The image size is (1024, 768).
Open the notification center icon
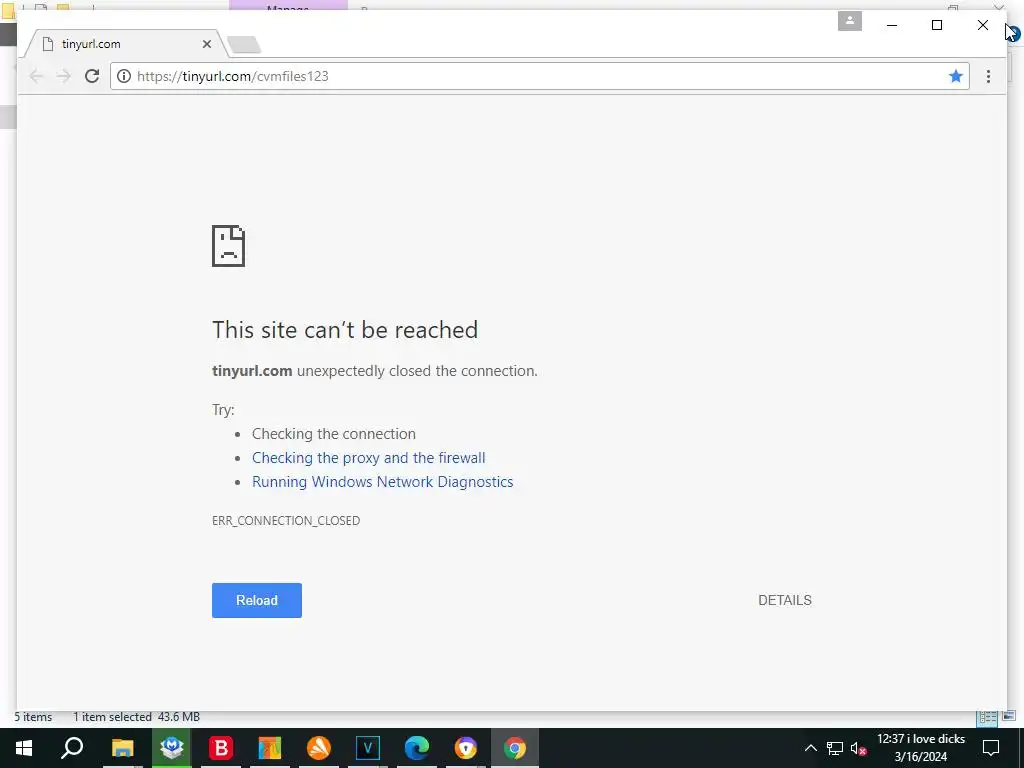991,748
